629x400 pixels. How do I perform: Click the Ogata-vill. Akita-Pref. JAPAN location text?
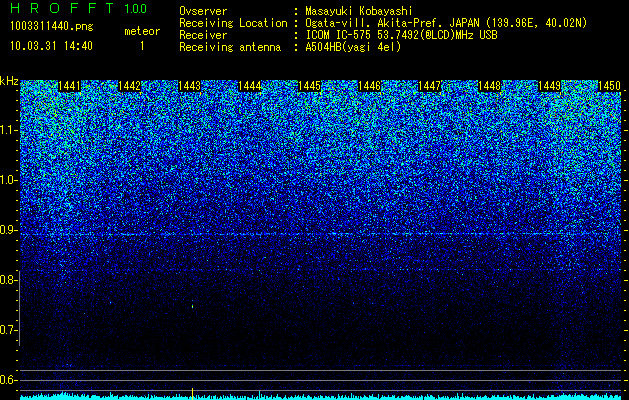pyautogui.click(x=446, y=23)
